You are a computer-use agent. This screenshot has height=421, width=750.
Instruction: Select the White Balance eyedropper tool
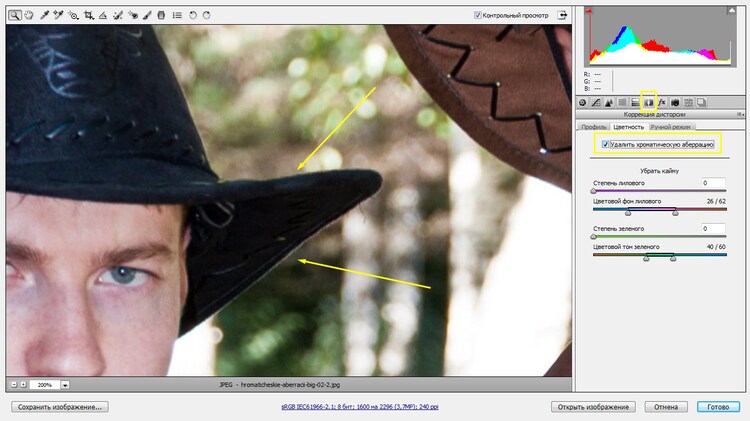pyautogui.click(x=44, y=15)
